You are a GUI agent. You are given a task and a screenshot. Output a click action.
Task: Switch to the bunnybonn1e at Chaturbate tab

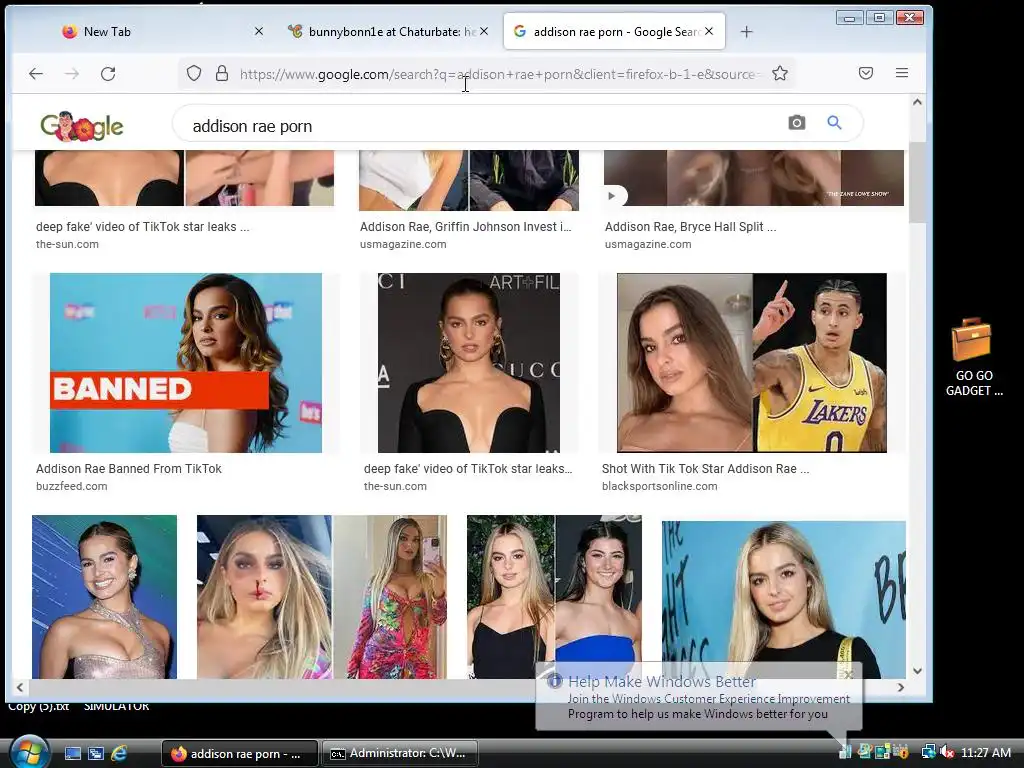coord(389,31)
